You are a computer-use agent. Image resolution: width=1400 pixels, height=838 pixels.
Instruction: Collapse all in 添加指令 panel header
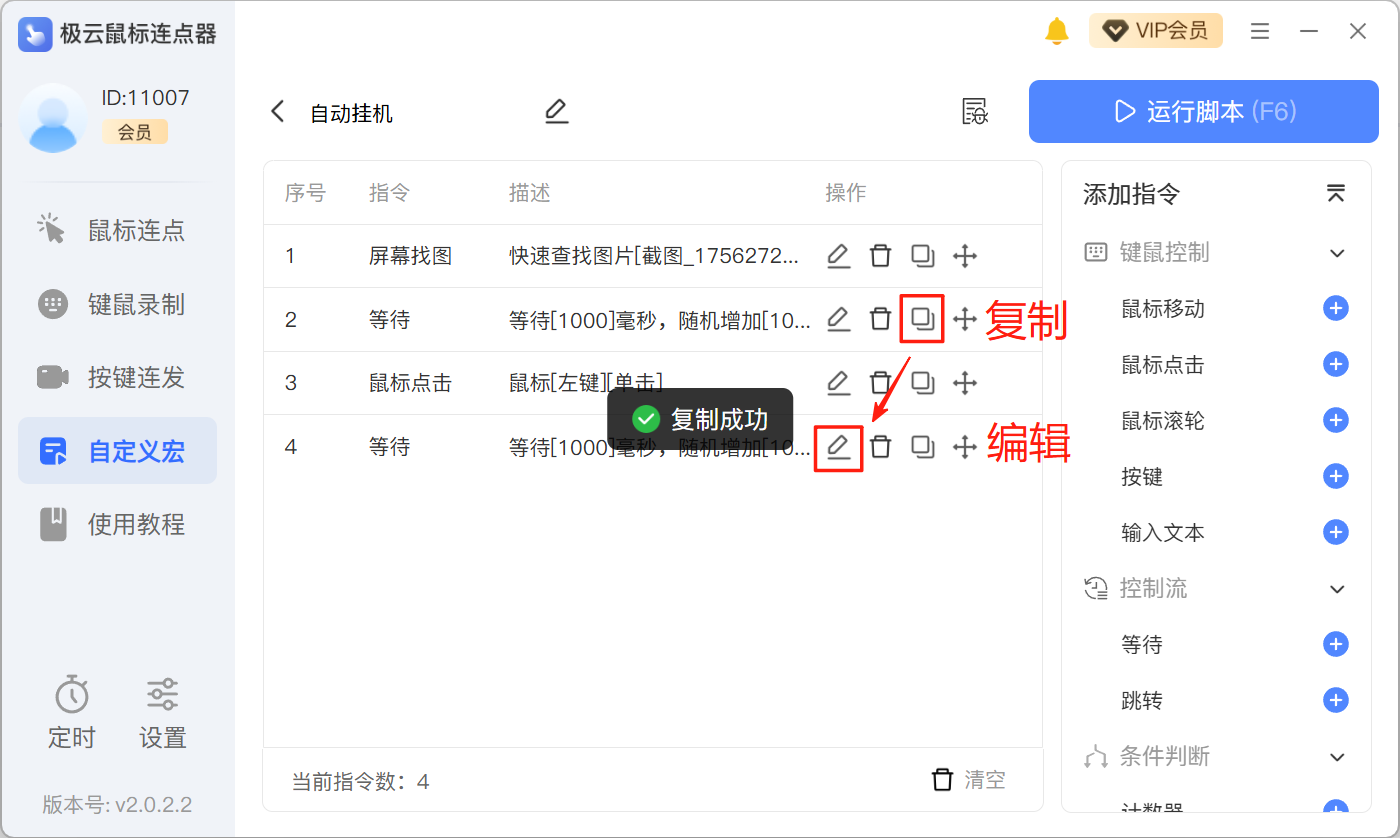[x=1335, y=194]
